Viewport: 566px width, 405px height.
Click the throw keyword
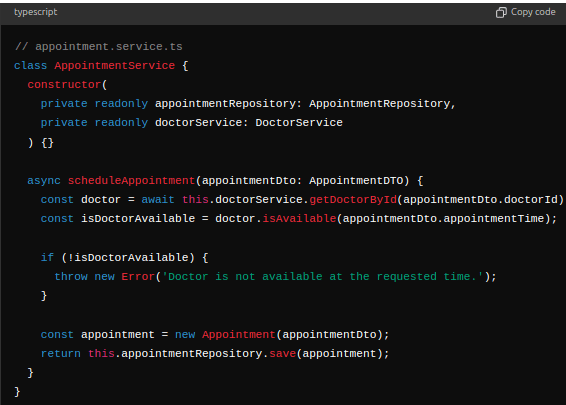click(x=71, y=276)
